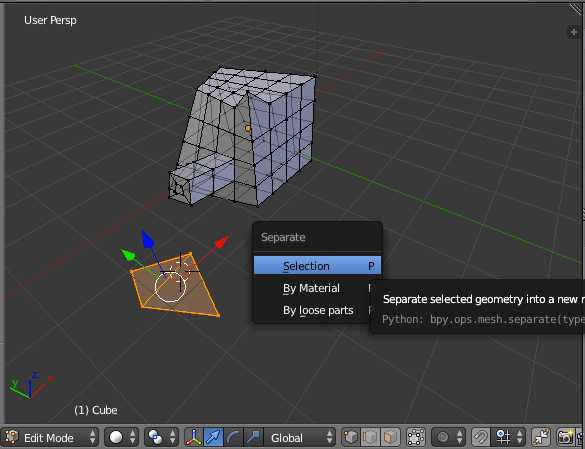The width and height of the screenshot is (585, 449).
Task: Select the translate manipulator arrow icon
Action: click(213, 437)
